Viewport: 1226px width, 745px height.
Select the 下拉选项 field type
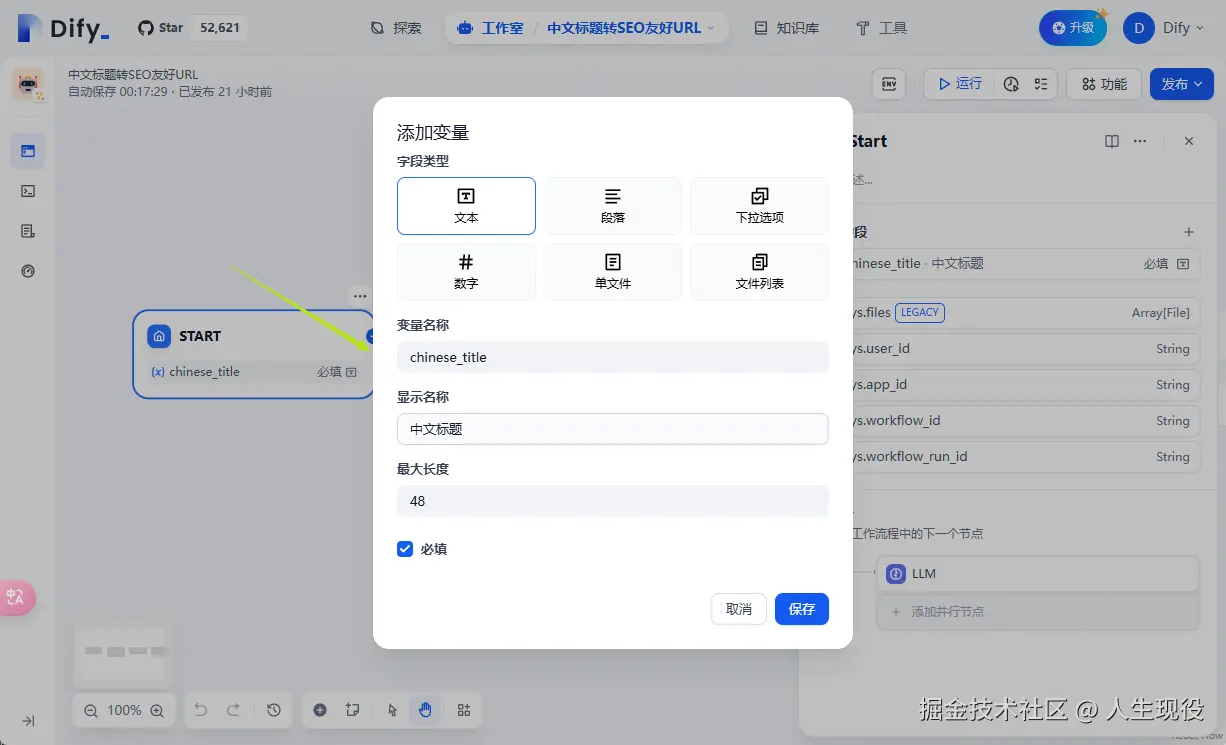(759, 206)
